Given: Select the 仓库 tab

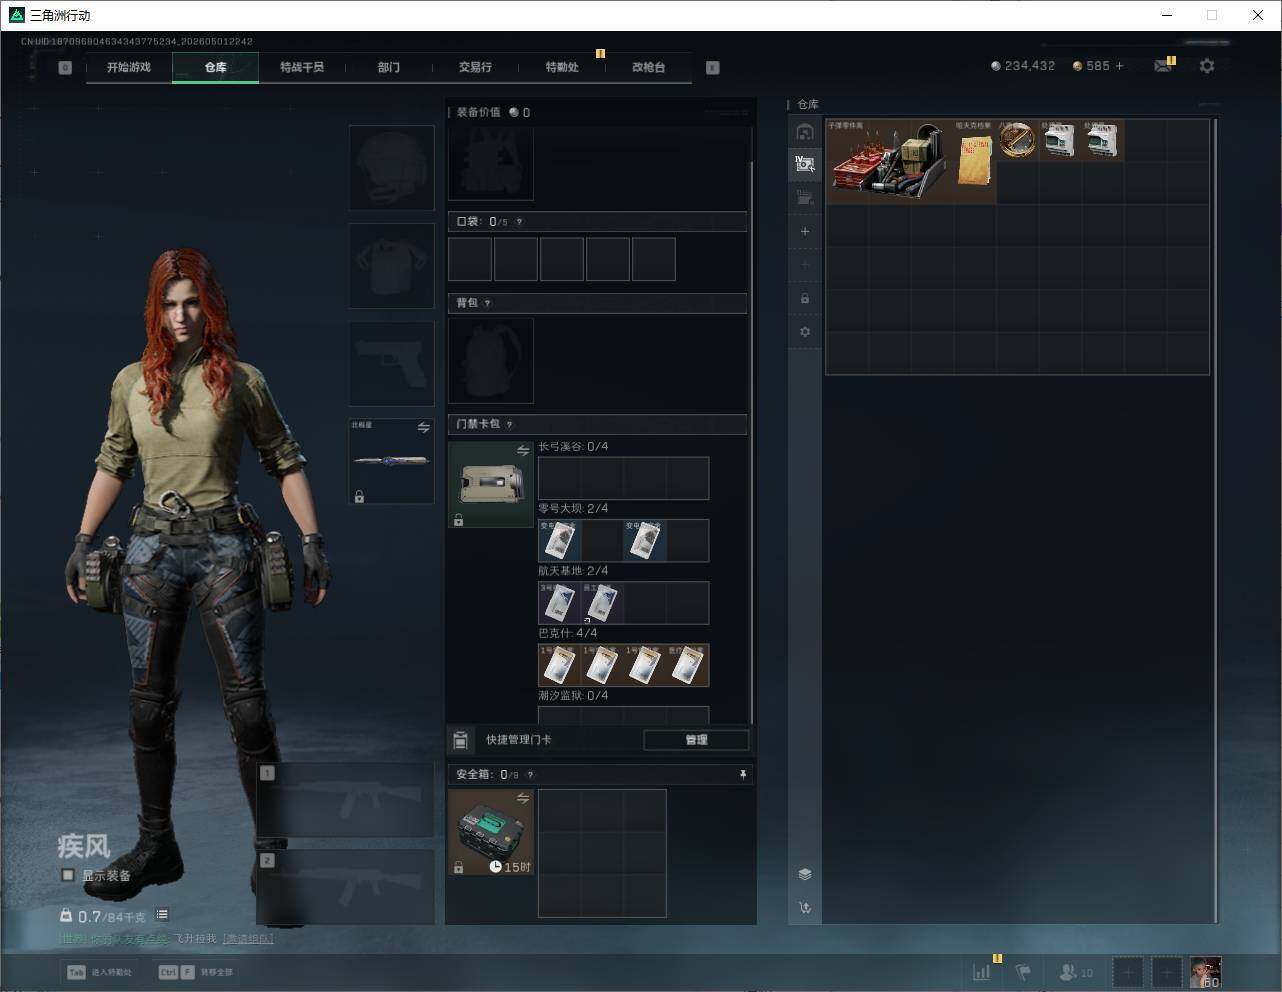Looking at the screenshot, I should [216, 67].
